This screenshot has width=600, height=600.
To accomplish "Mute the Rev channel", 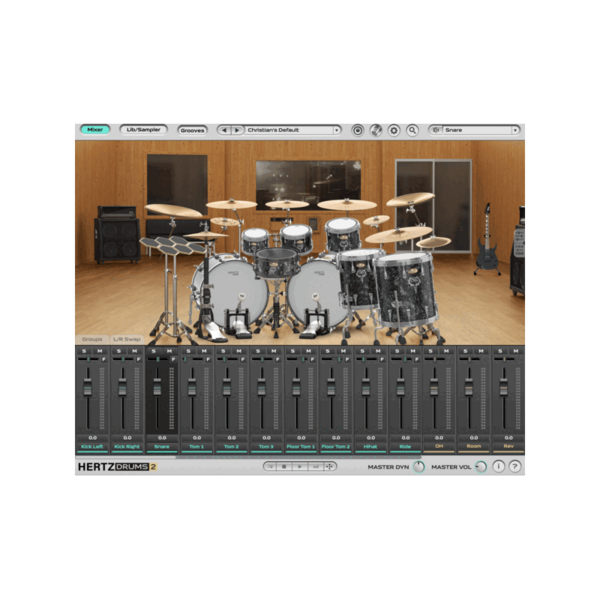I will (x=516, y=351).
